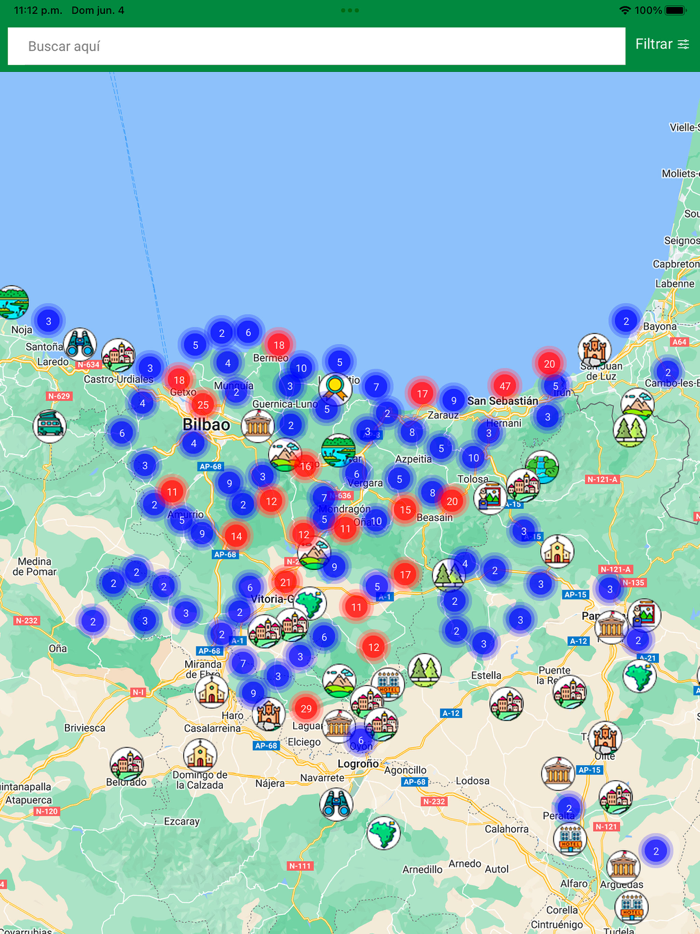The width and height of the screenshot is (700, 934).
Task: Select the pine trees icon near Estella
Action: tap(425, 670)
